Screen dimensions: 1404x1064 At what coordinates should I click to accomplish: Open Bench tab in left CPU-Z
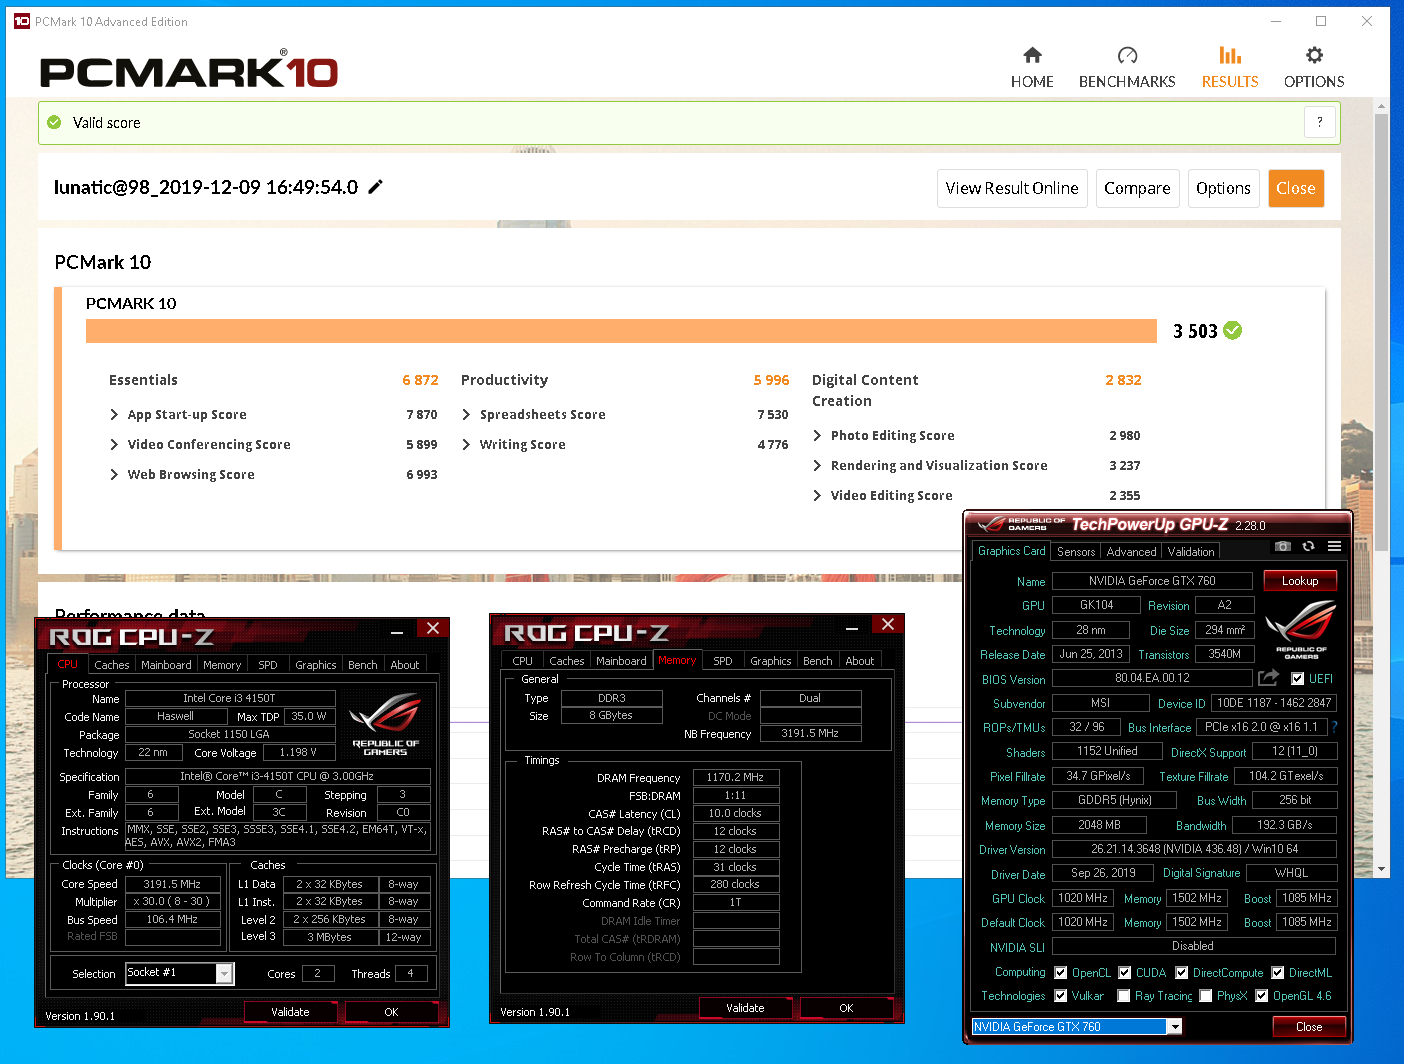[x=363, y=665]
